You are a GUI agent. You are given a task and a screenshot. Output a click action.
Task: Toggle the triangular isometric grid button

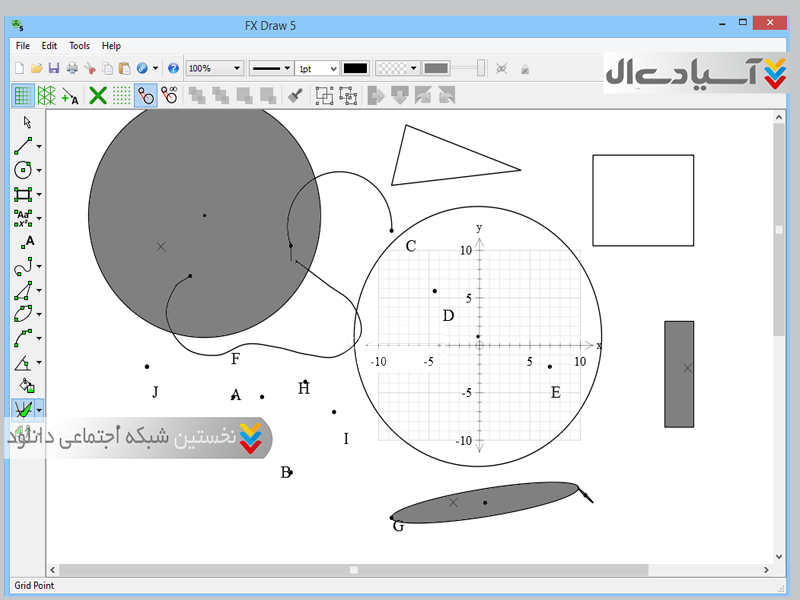coord(46,96)
